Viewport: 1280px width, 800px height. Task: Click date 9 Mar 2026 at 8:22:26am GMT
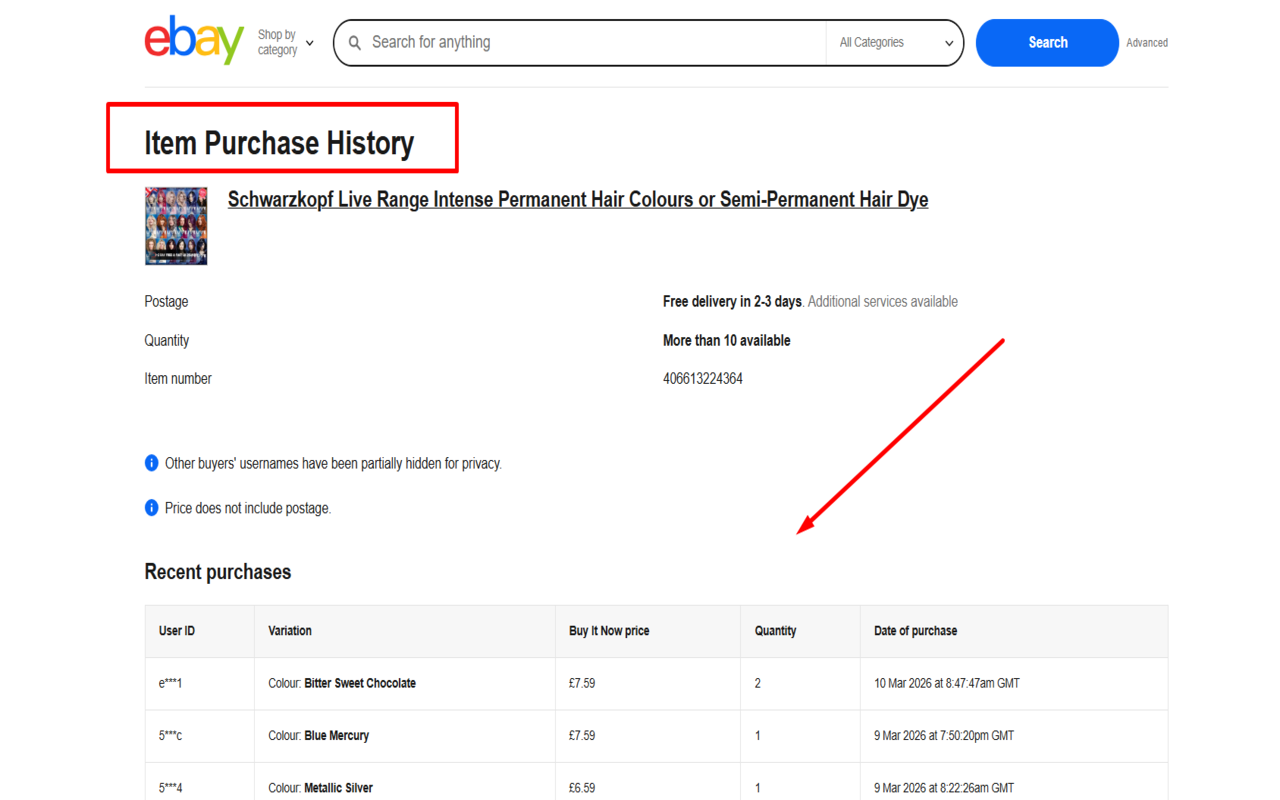(x=944, y=788)
